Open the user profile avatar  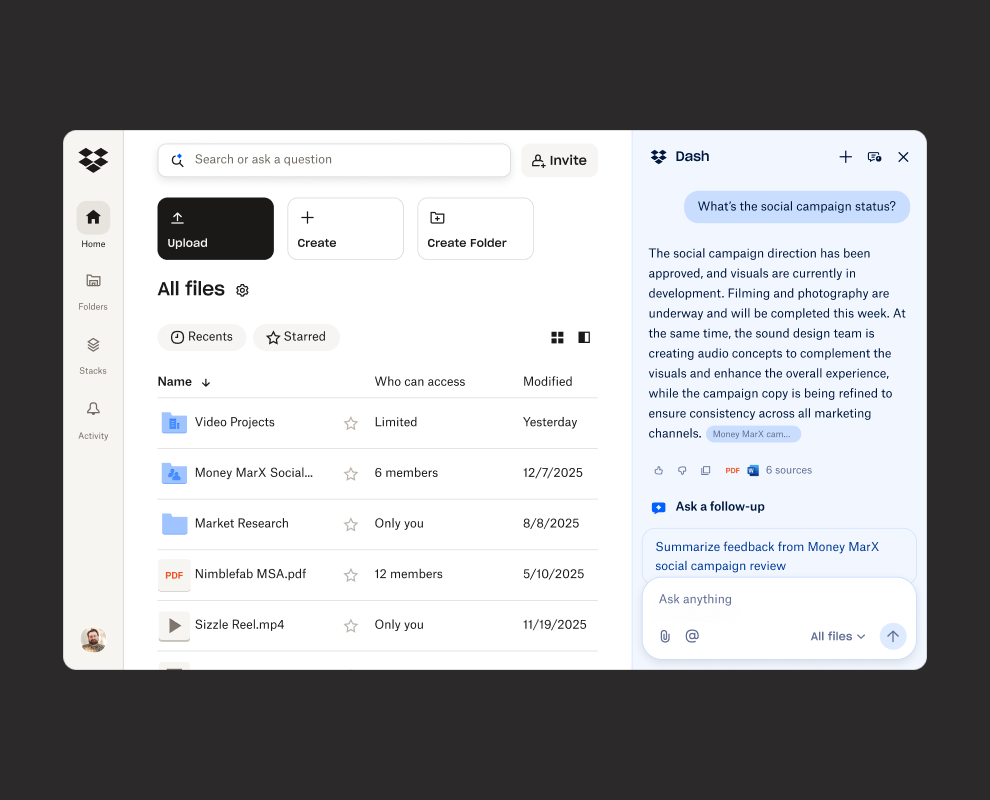pos(93,639)
